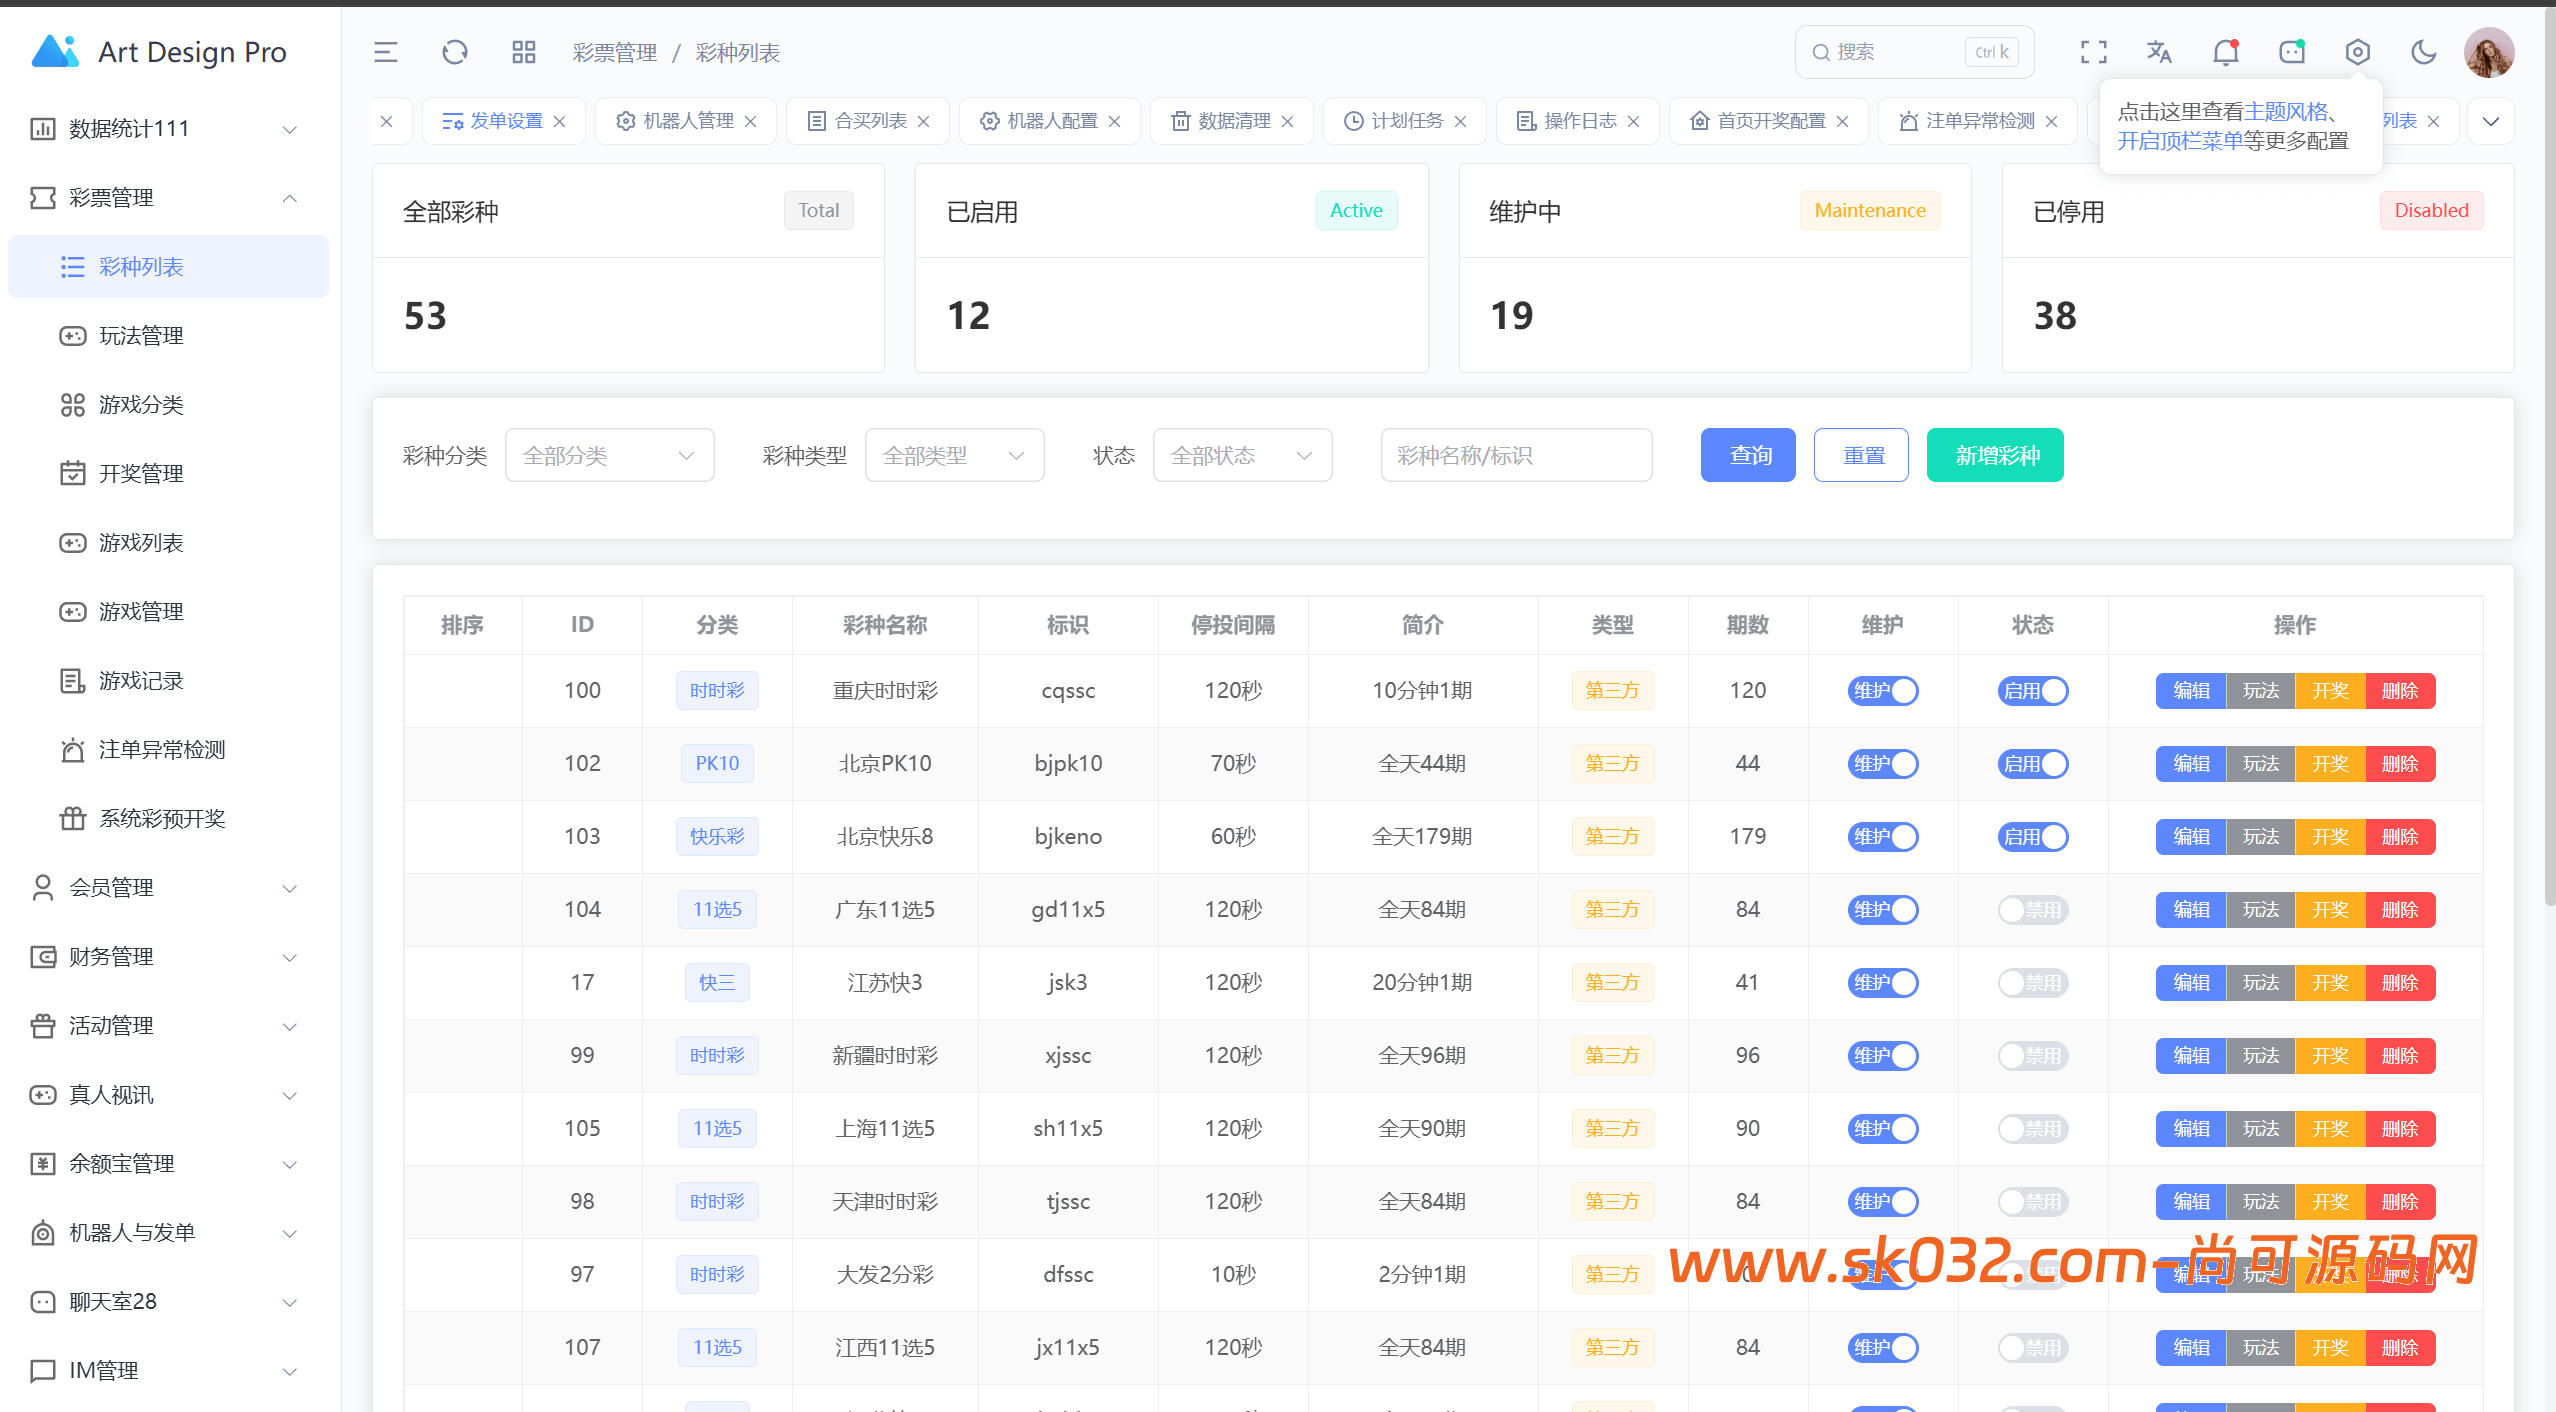
Task: Open the notifications bell
Action: [x=2225, y=52]
